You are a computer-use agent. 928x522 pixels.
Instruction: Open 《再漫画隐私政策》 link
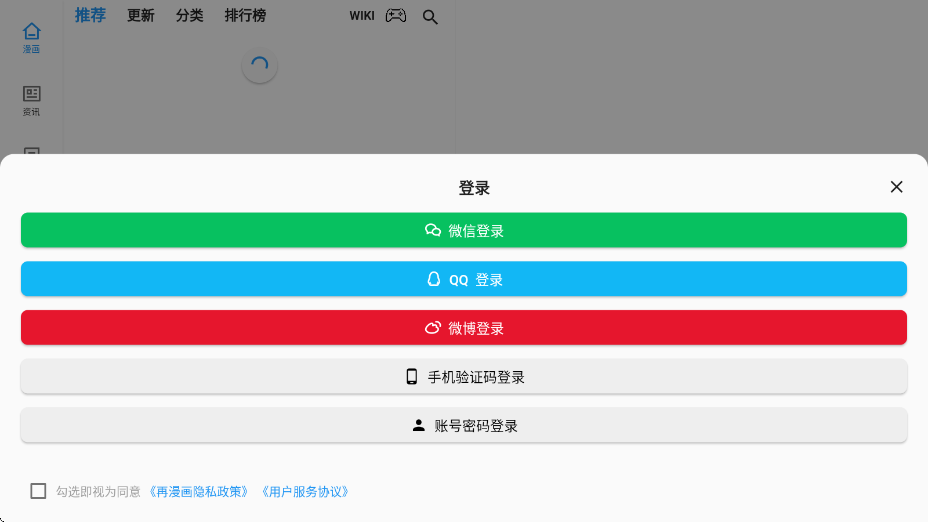[198, 492]
